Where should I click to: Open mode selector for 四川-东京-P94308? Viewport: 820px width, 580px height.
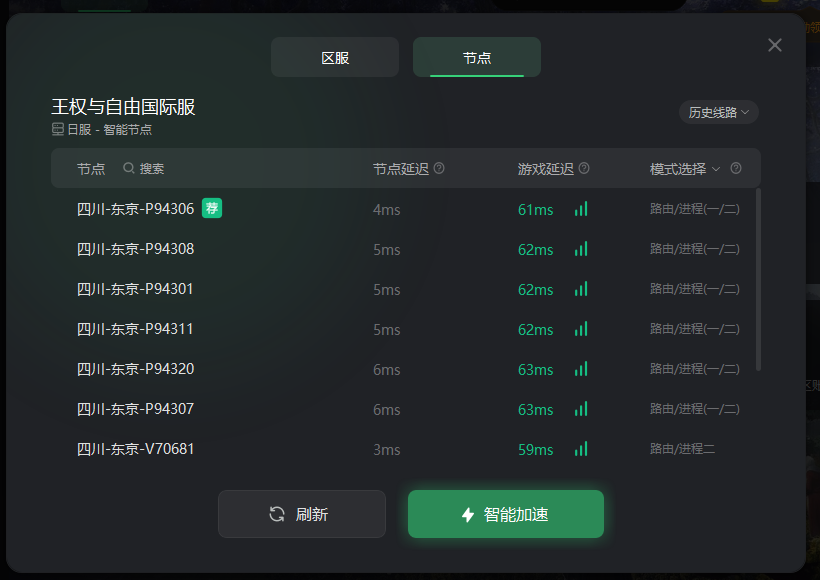[694, 249]
